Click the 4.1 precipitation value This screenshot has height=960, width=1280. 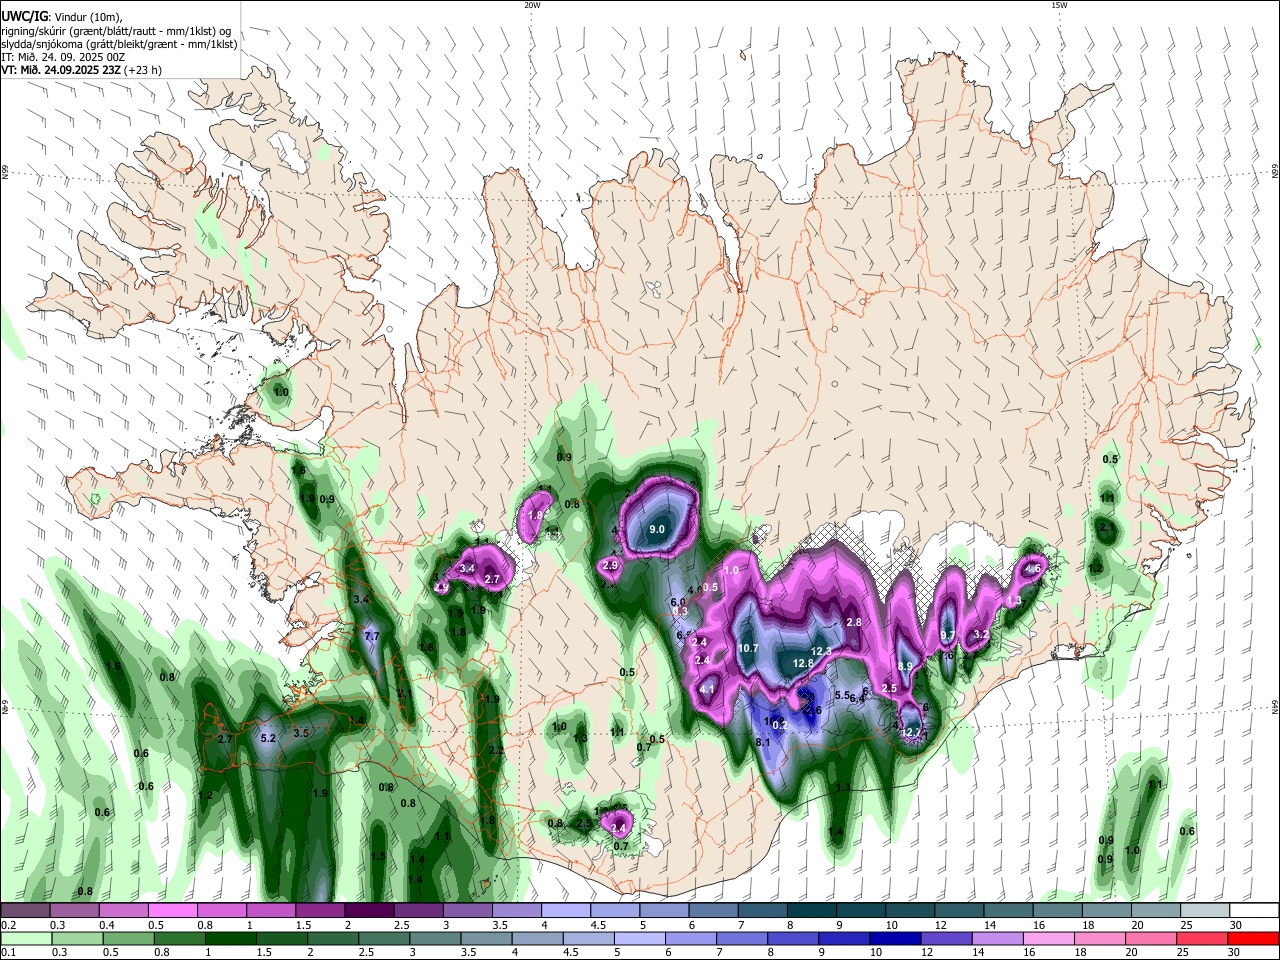pos(707,689)
